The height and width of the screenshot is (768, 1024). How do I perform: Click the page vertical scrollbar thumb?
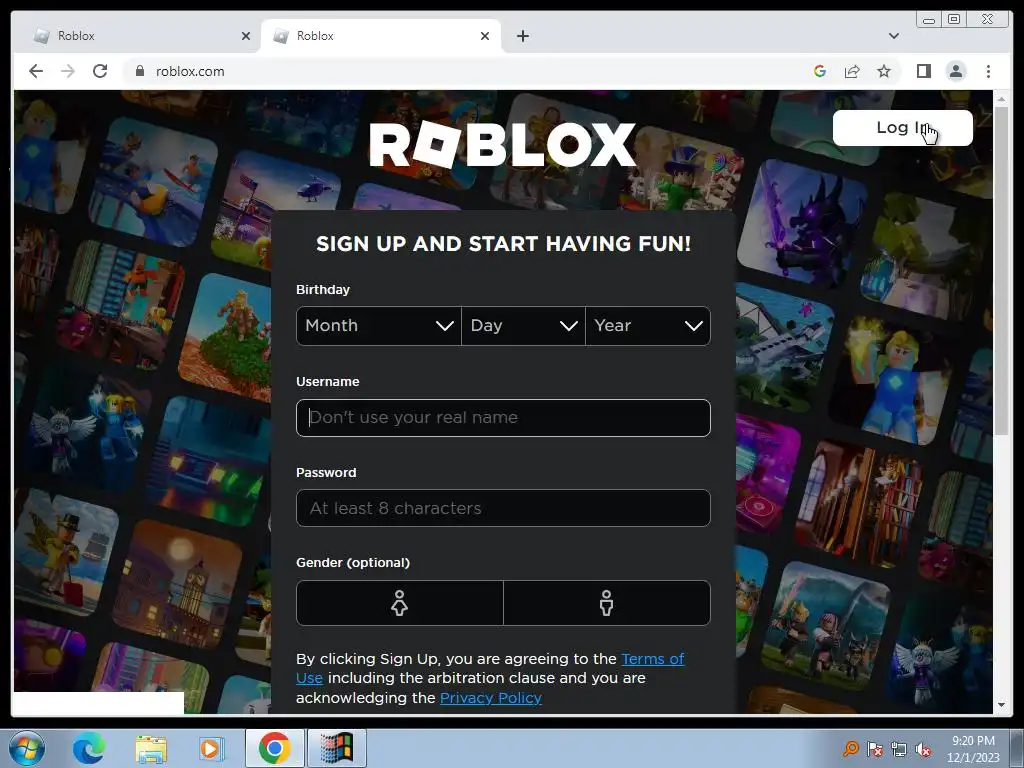(1001, 270)
